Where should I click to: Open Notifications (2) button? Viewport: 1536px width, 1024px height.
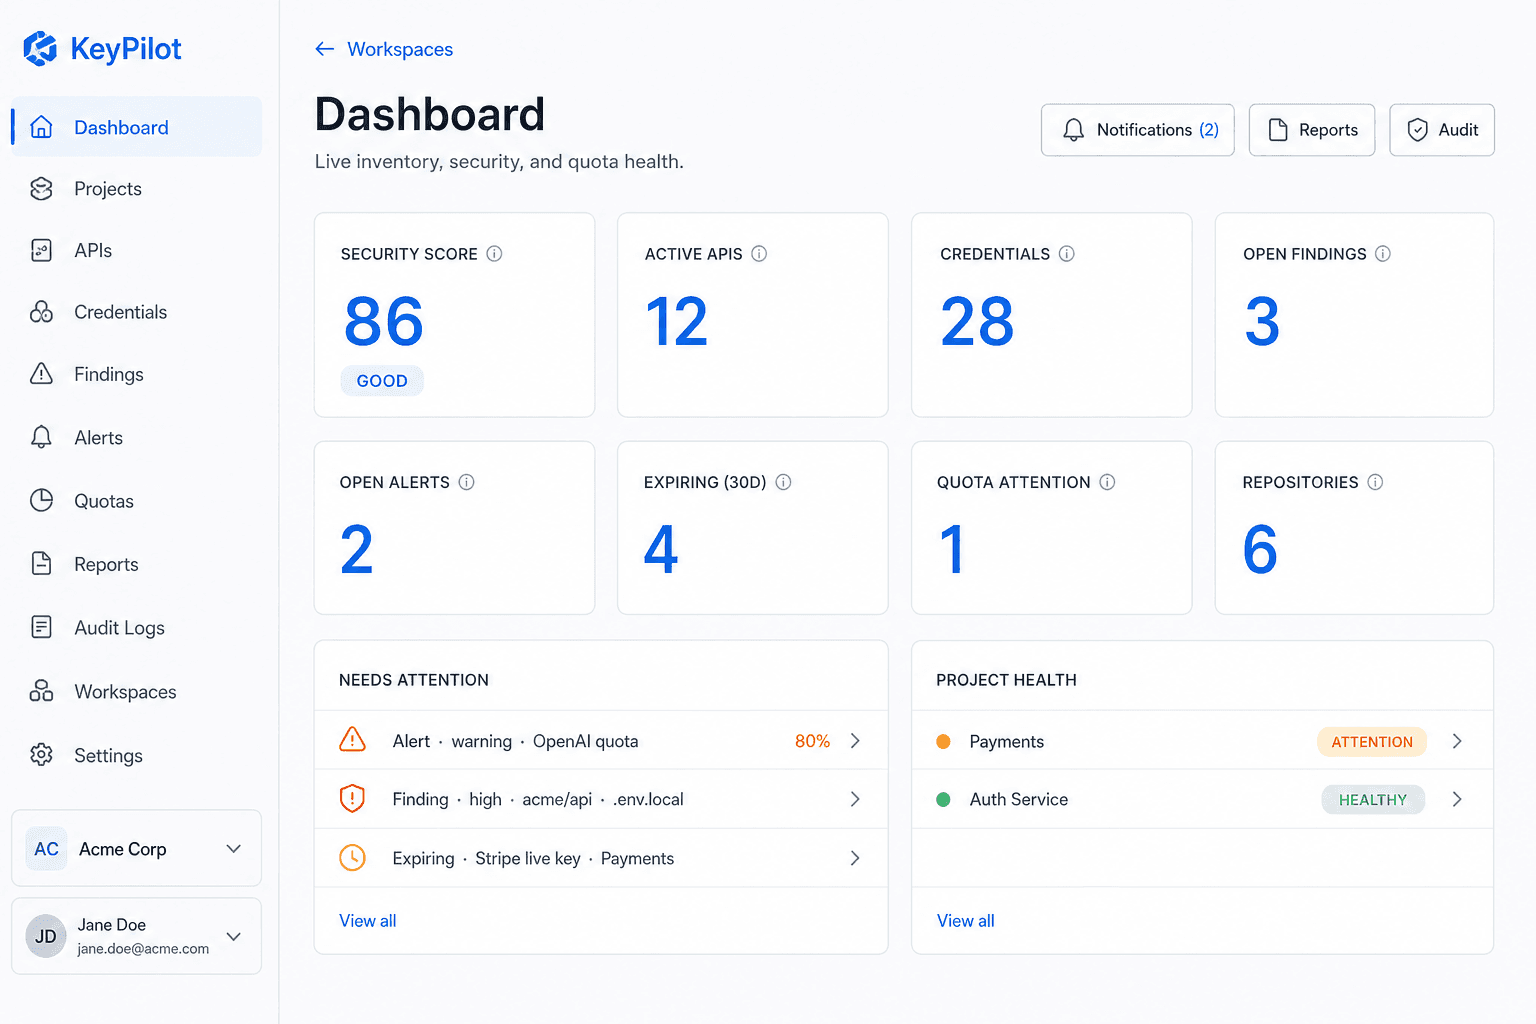(x=1138, y=130)
